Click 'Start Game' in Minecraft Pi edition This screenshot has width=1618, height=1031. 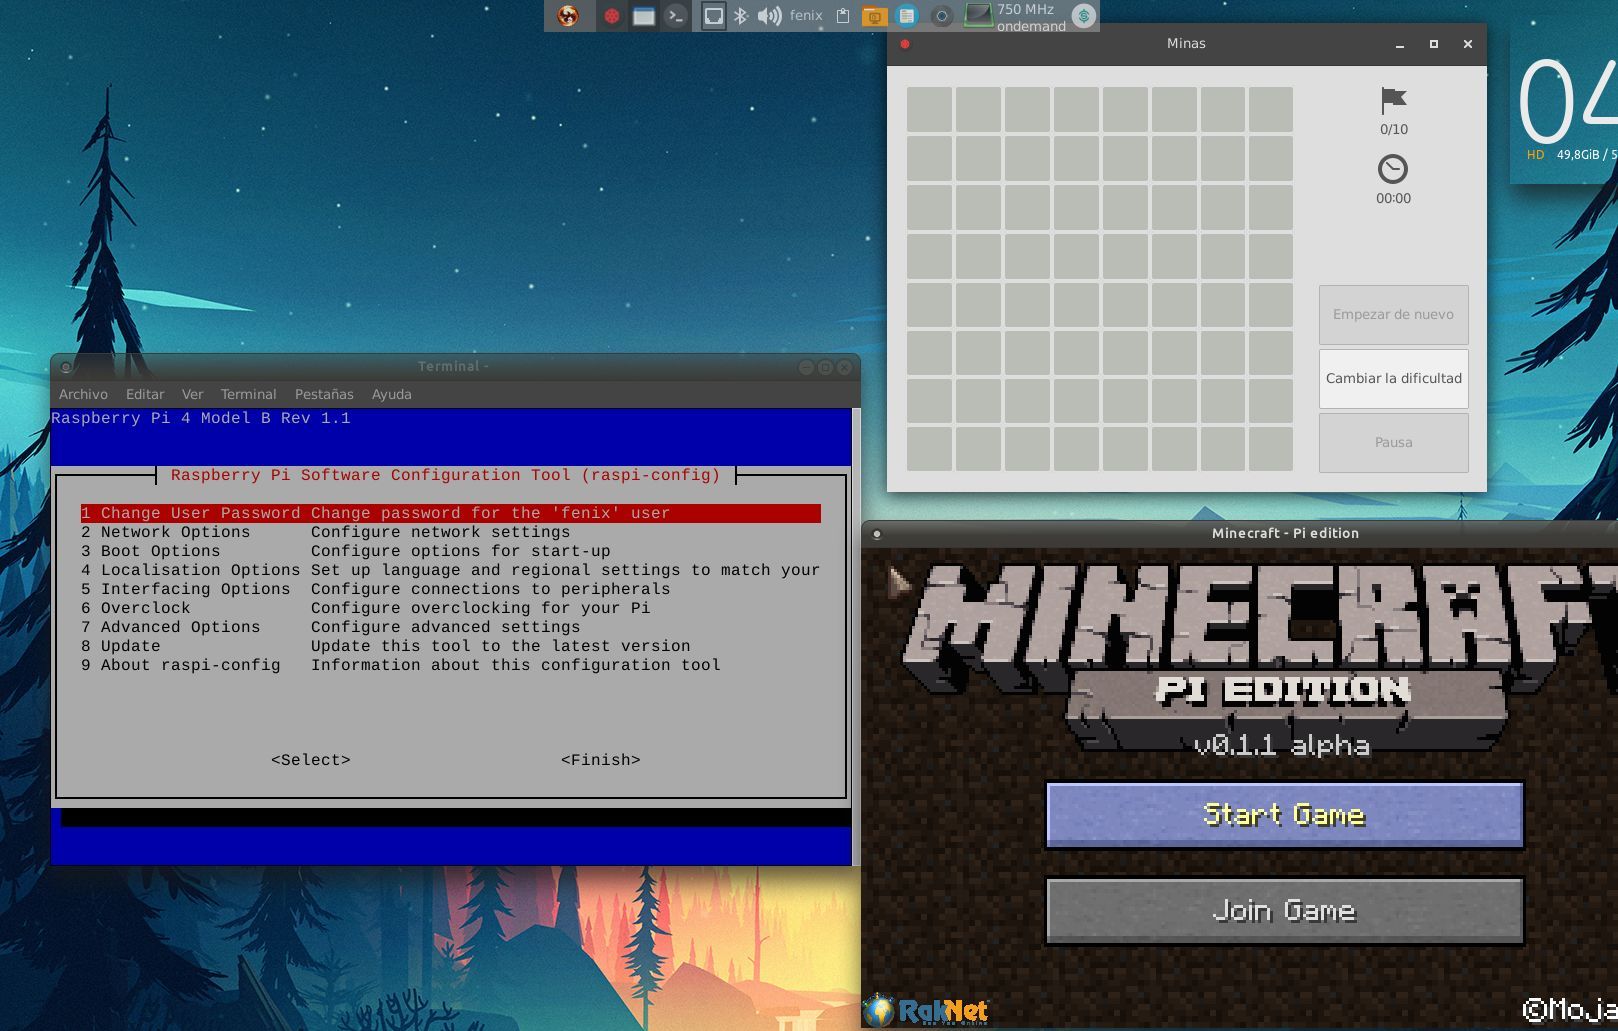(x=1284, y=815)
